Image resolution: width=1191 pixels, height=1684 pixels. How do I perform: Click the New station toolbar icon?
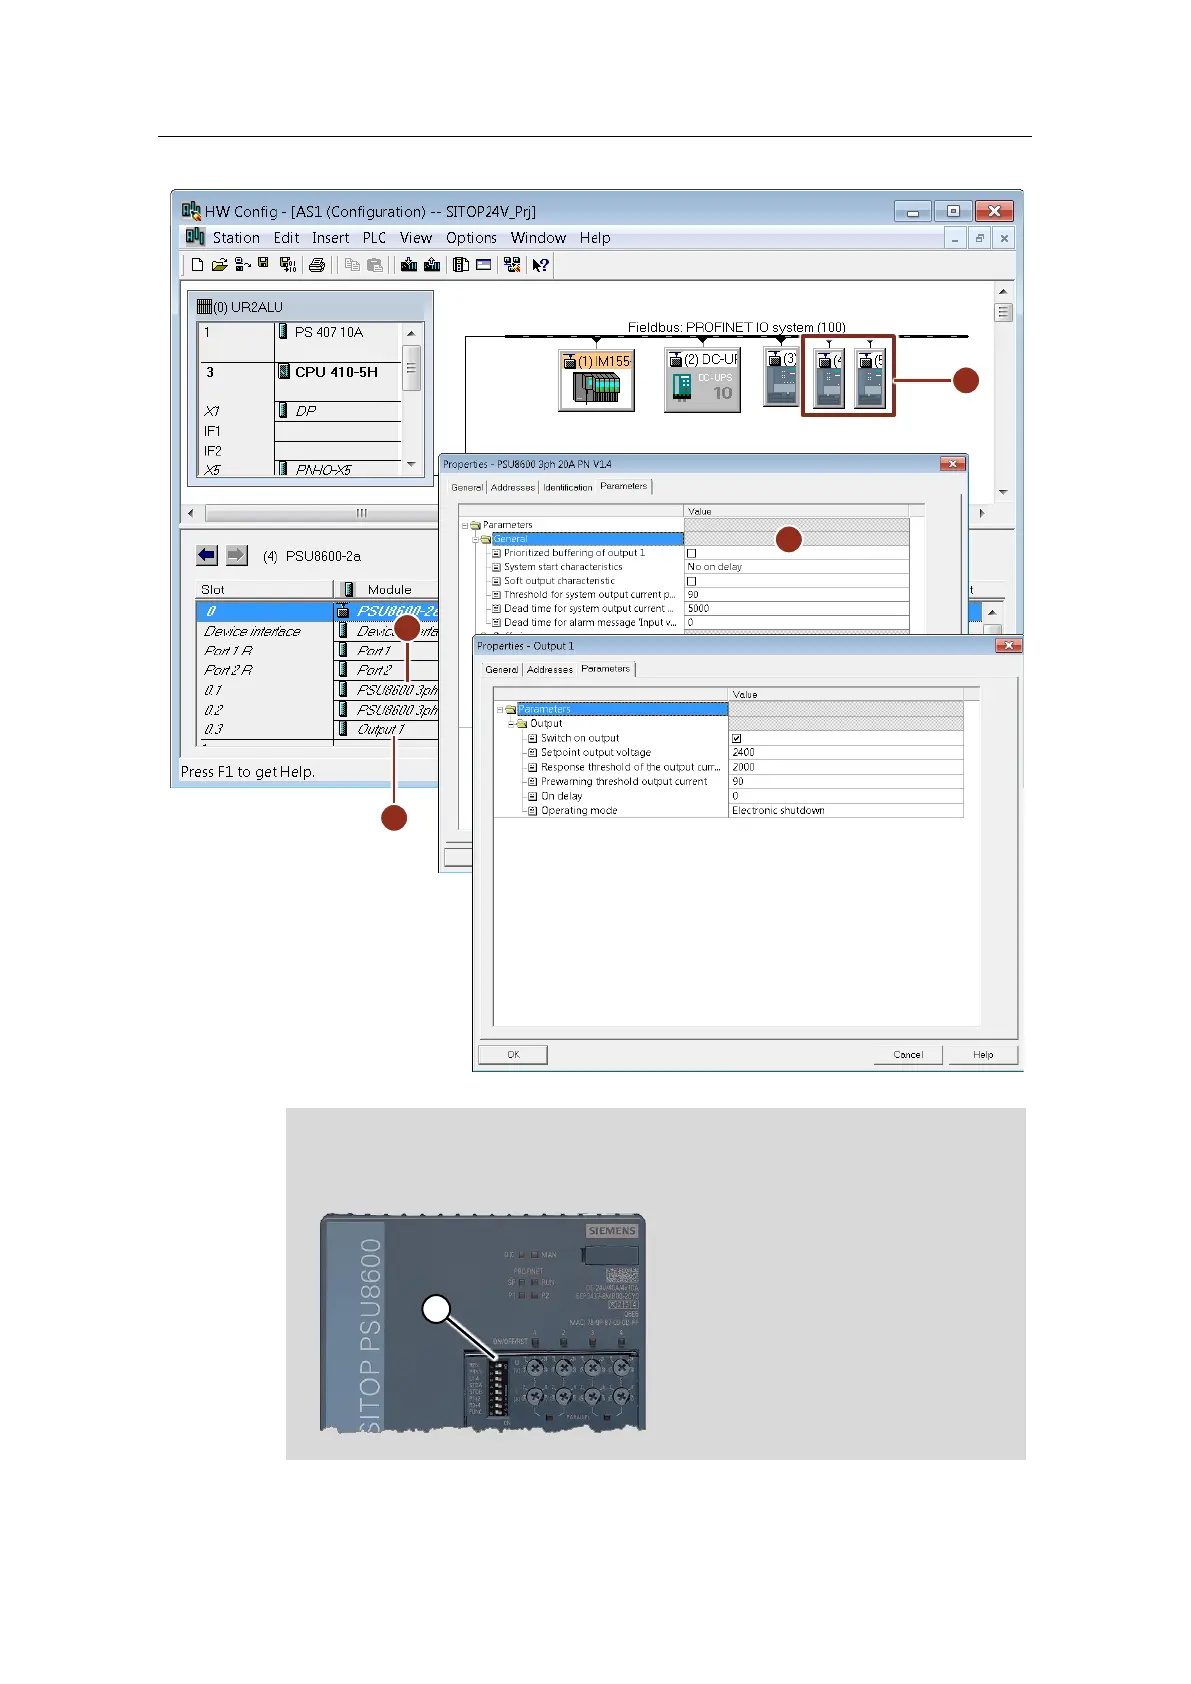(197, 265)
